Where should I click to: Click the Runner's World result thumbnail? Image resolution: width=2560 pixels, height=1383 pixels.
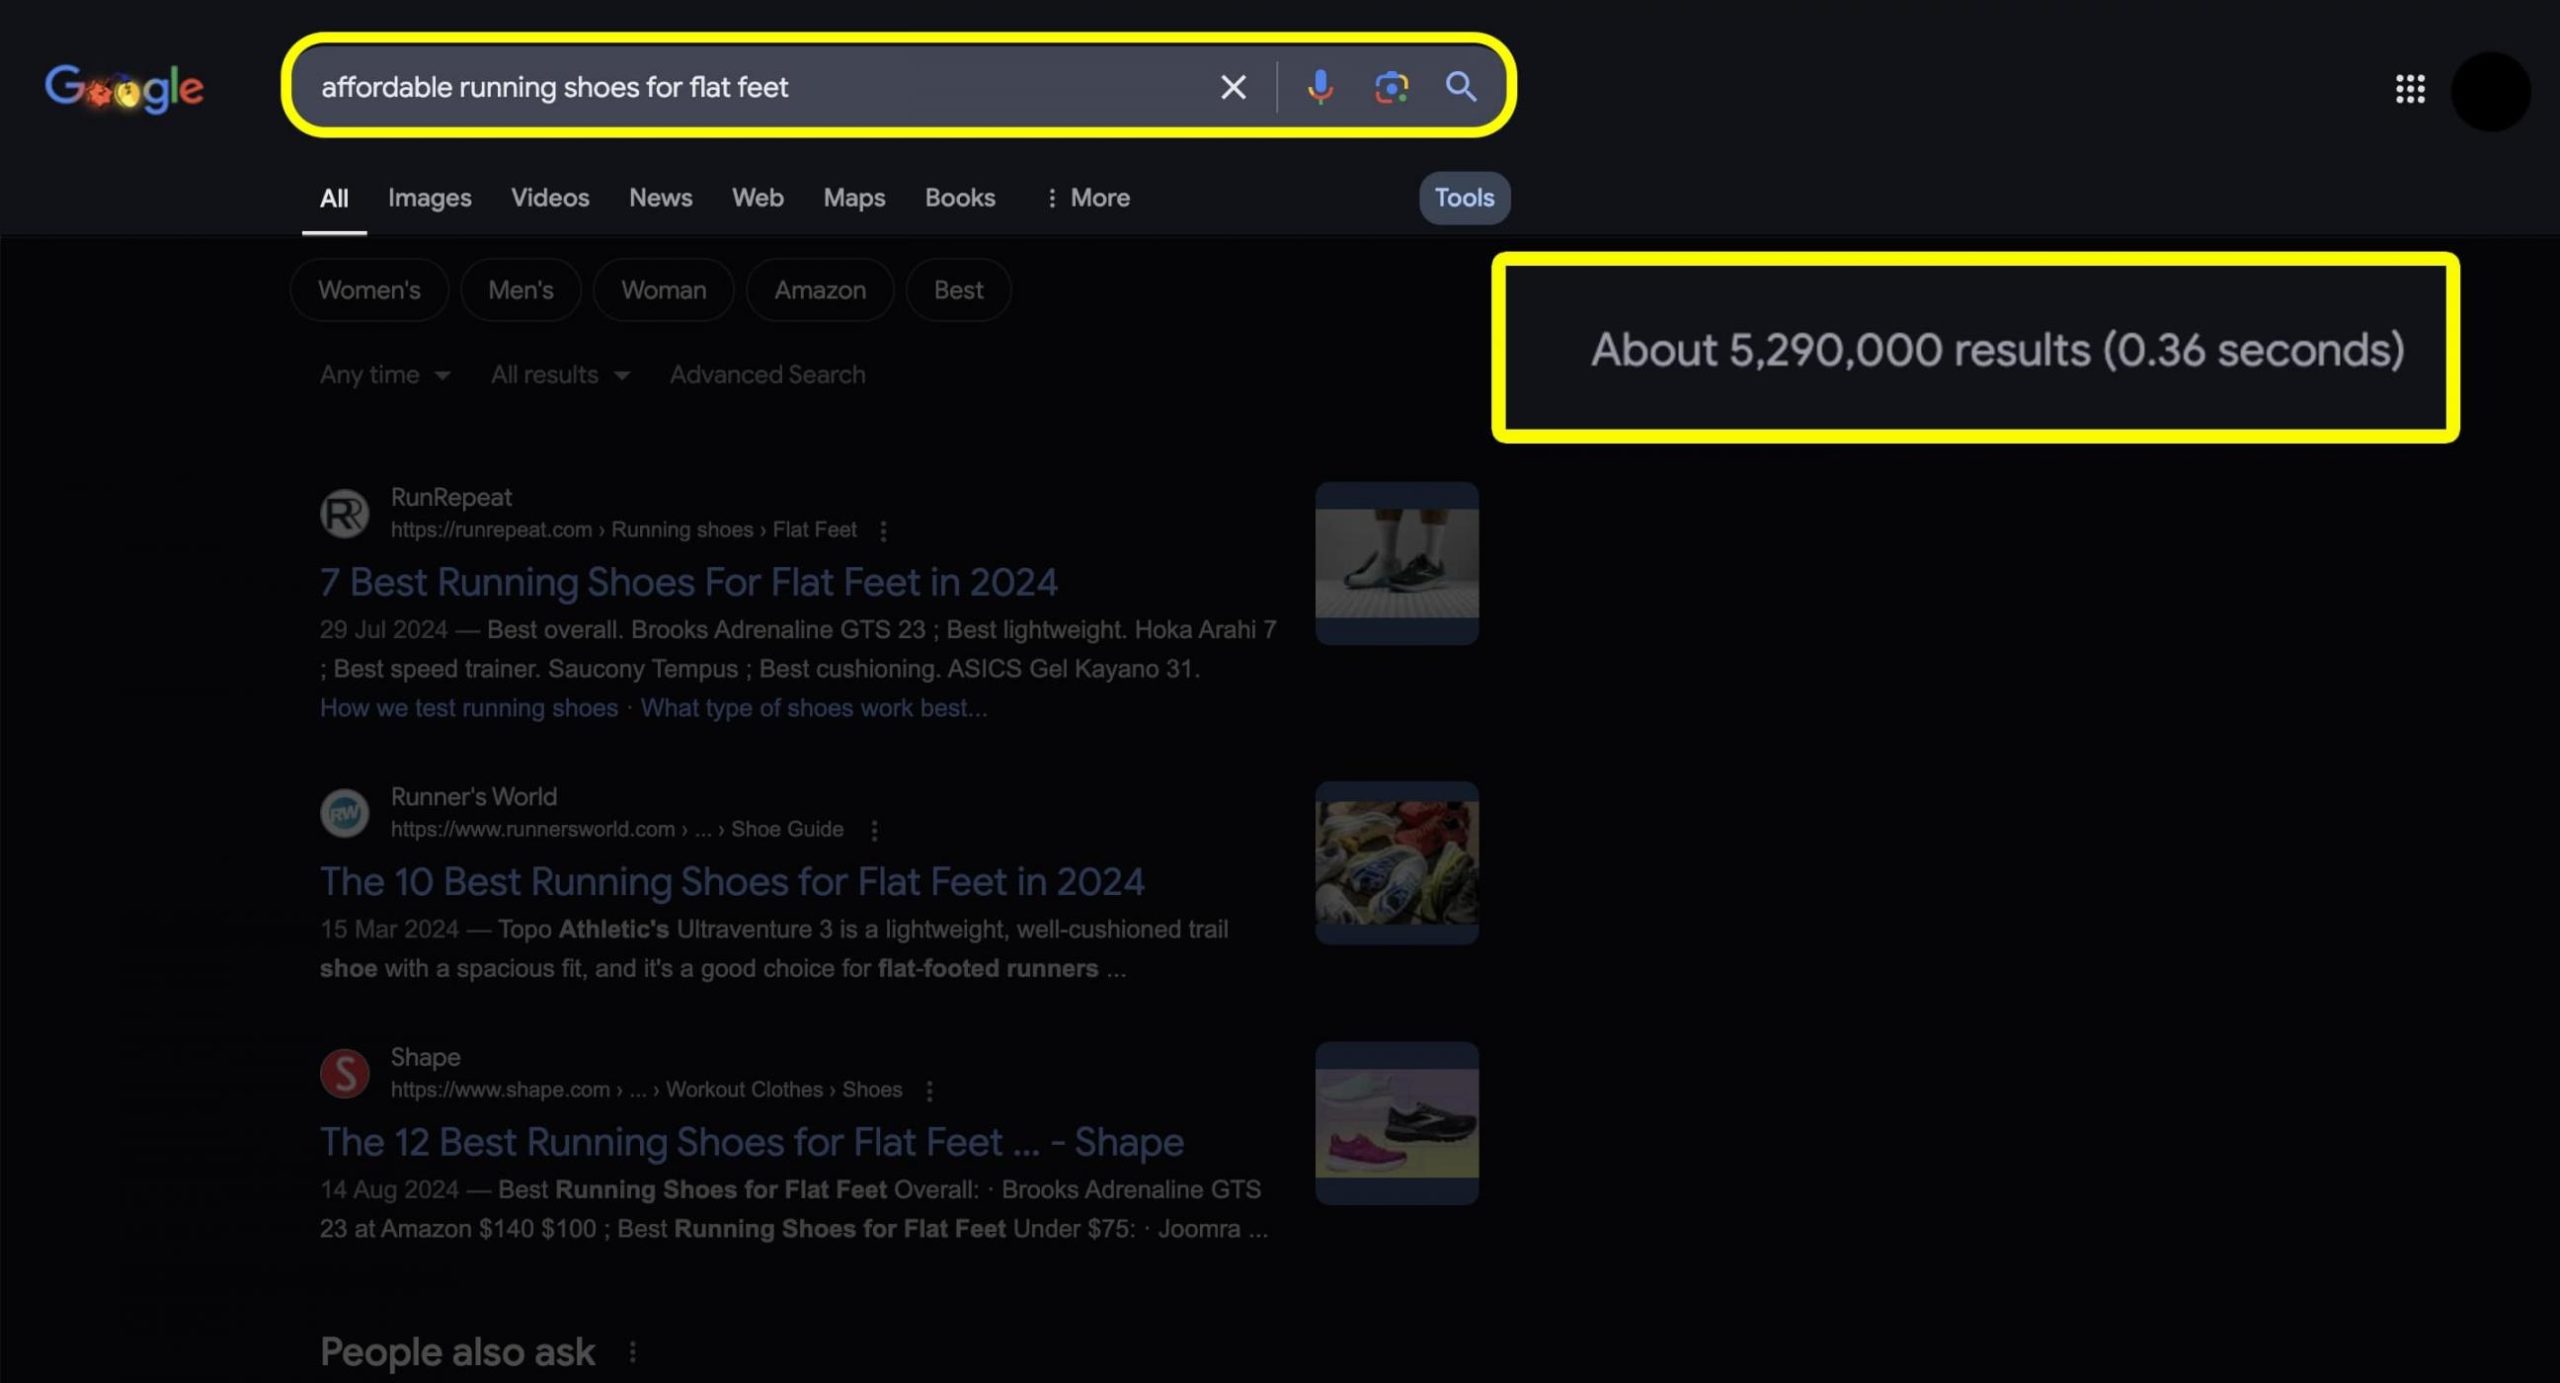tap(1396, 862)
